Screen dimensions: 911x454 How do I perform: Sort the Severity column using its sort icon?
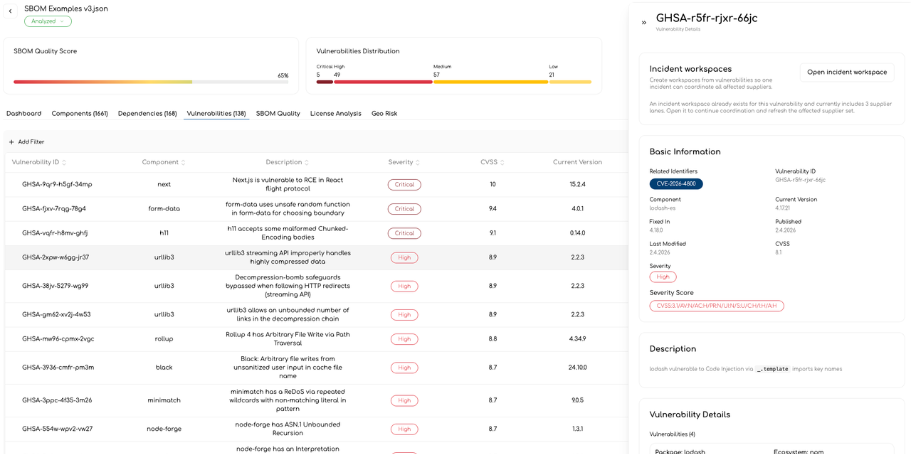coord(418,163)
